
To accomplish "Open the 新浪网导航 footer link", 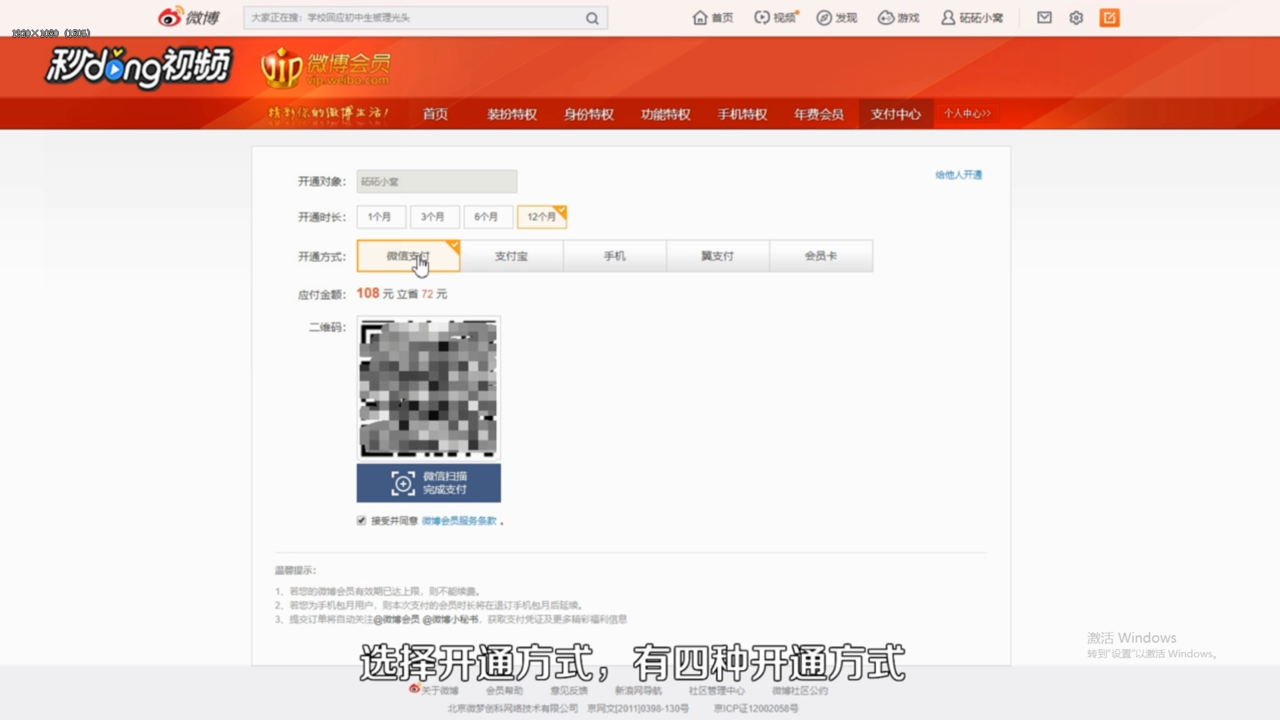I will point(638,690).
